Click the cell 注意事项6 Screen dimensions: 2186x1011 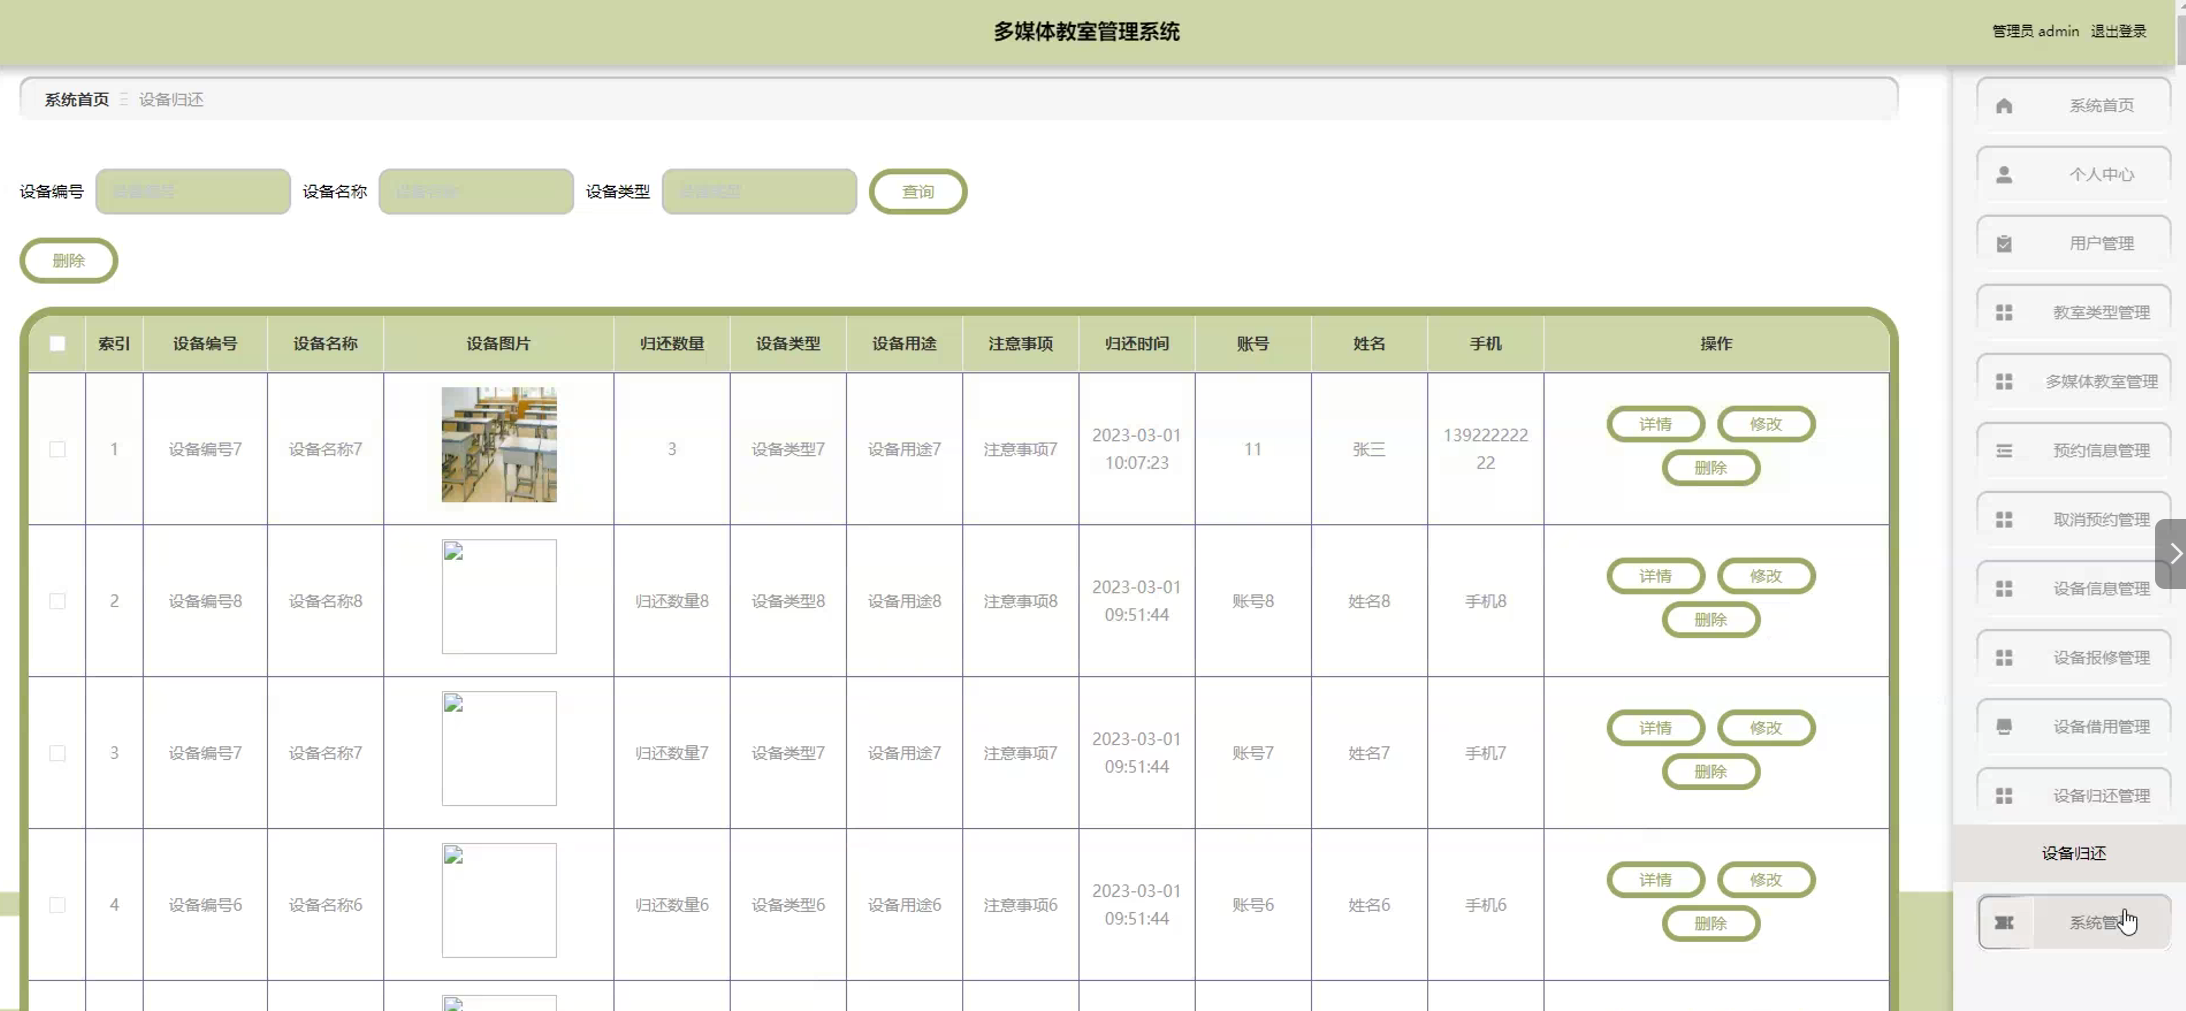(1020, 905)
